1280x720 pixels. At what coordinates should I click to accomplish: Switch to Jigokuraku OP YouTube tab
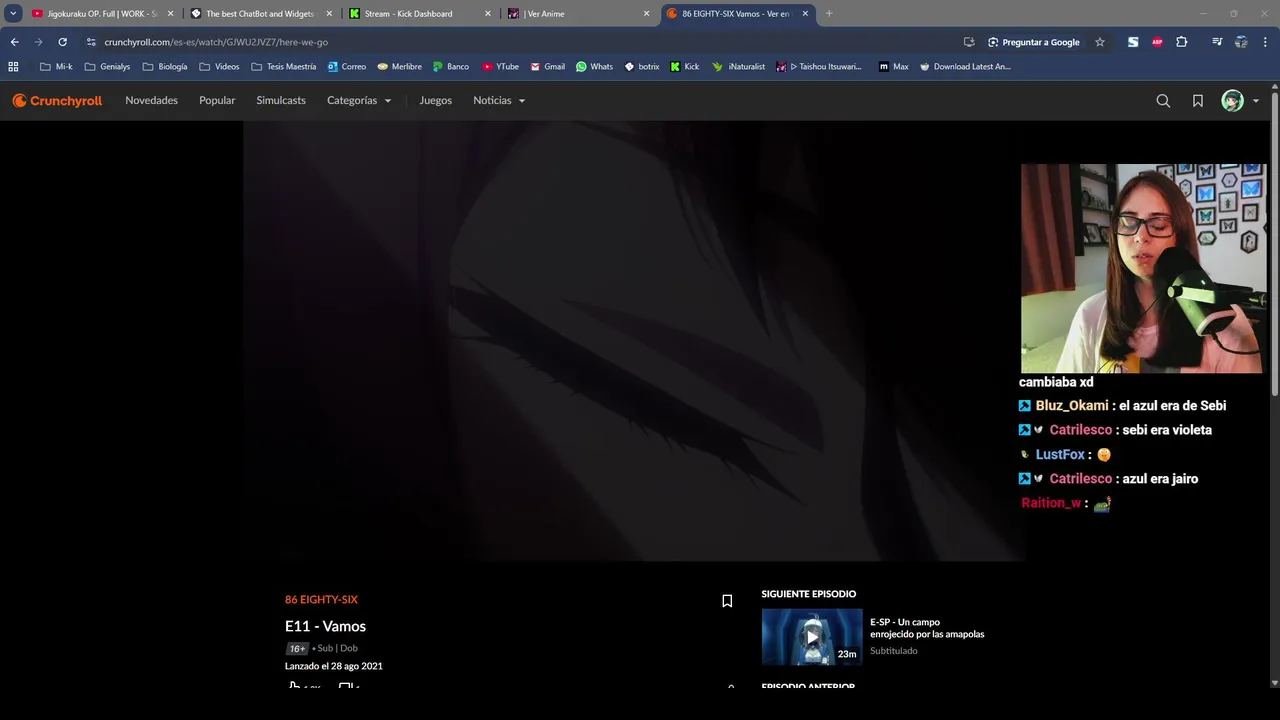point(102,14)
